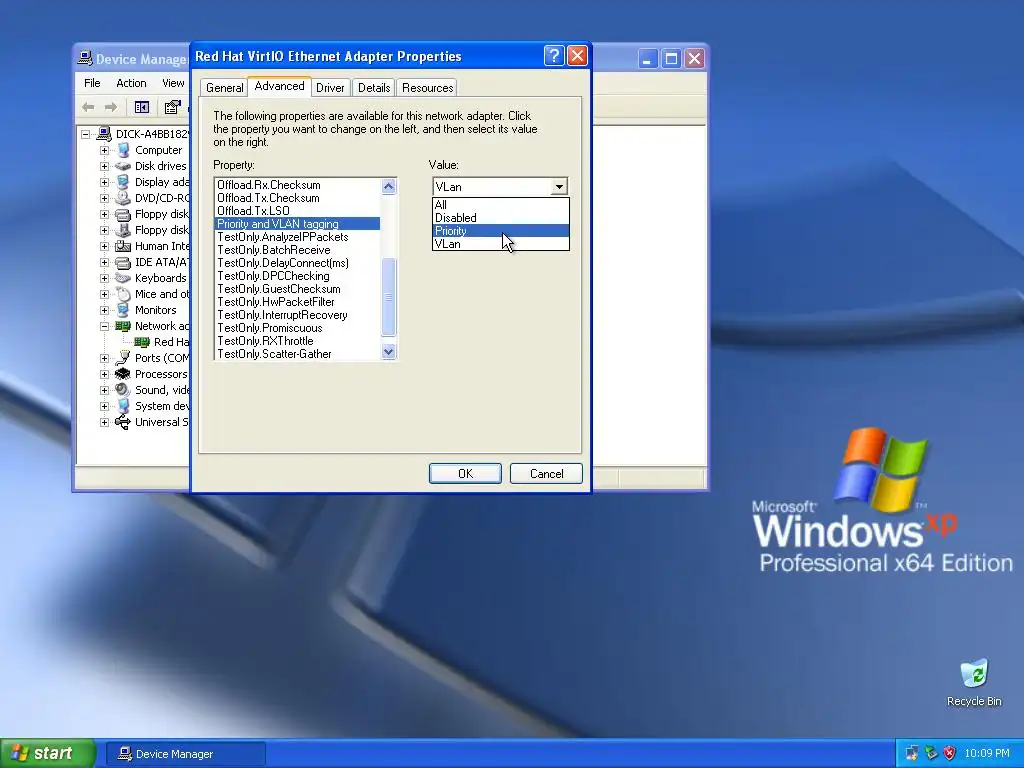1024x768 pixels.
Task: Select Offload.Tx.LSO property
Action: [297, 211]
